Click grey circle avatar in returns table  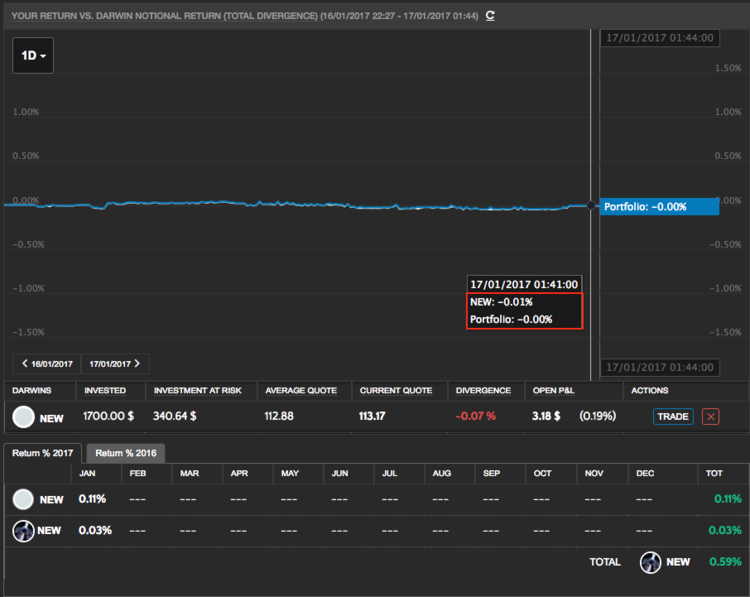coord(23,499)
